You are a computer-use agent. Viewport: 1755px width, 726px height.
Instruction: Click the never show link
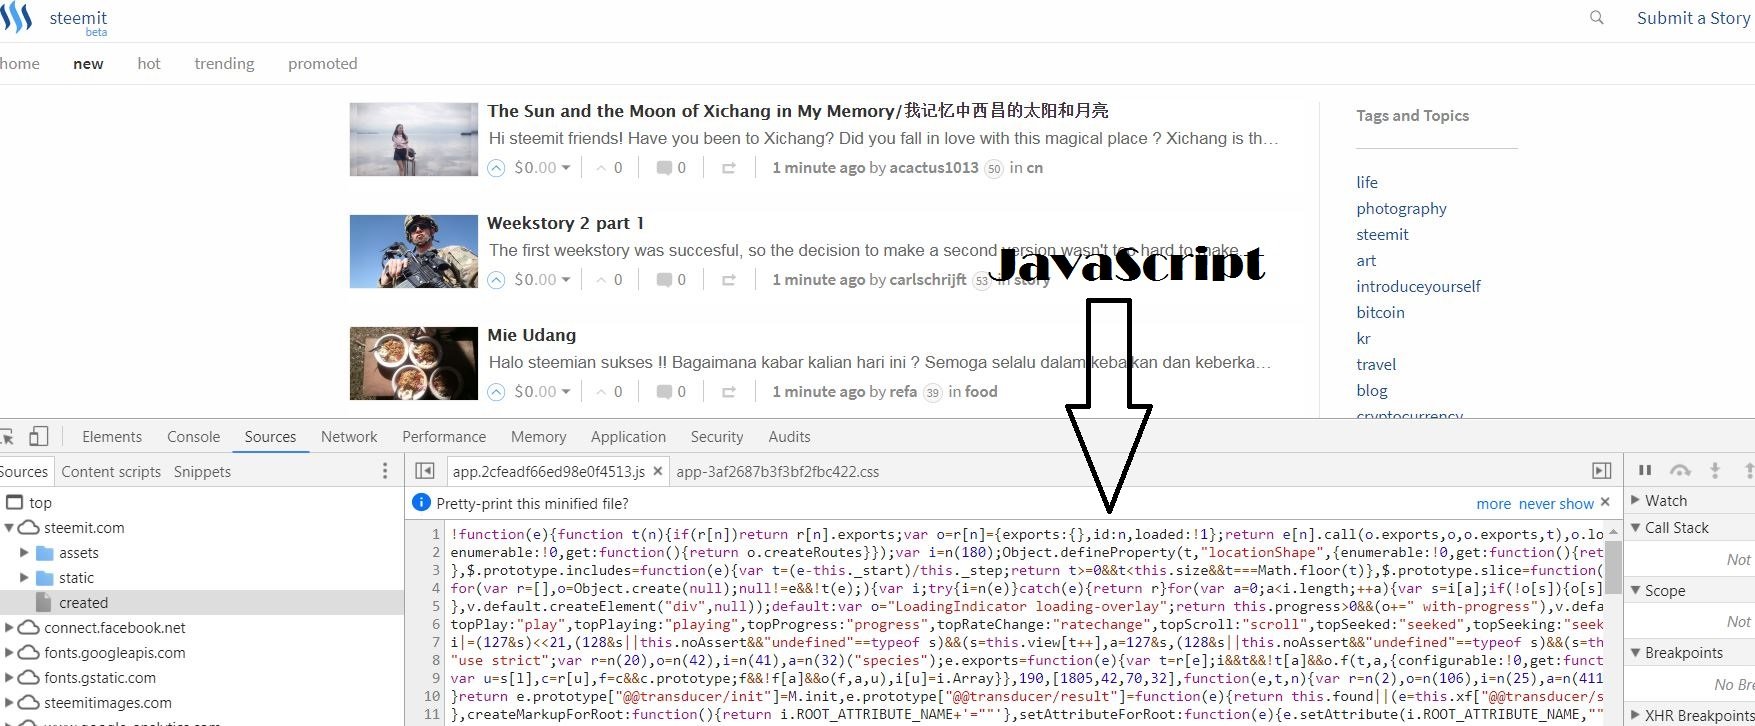click(1557, 503)
